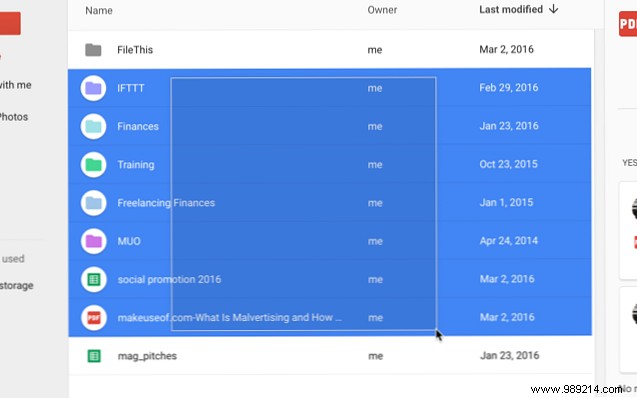Click the Mar 2, 2016 date for FileThis

(x=506, y=50)
